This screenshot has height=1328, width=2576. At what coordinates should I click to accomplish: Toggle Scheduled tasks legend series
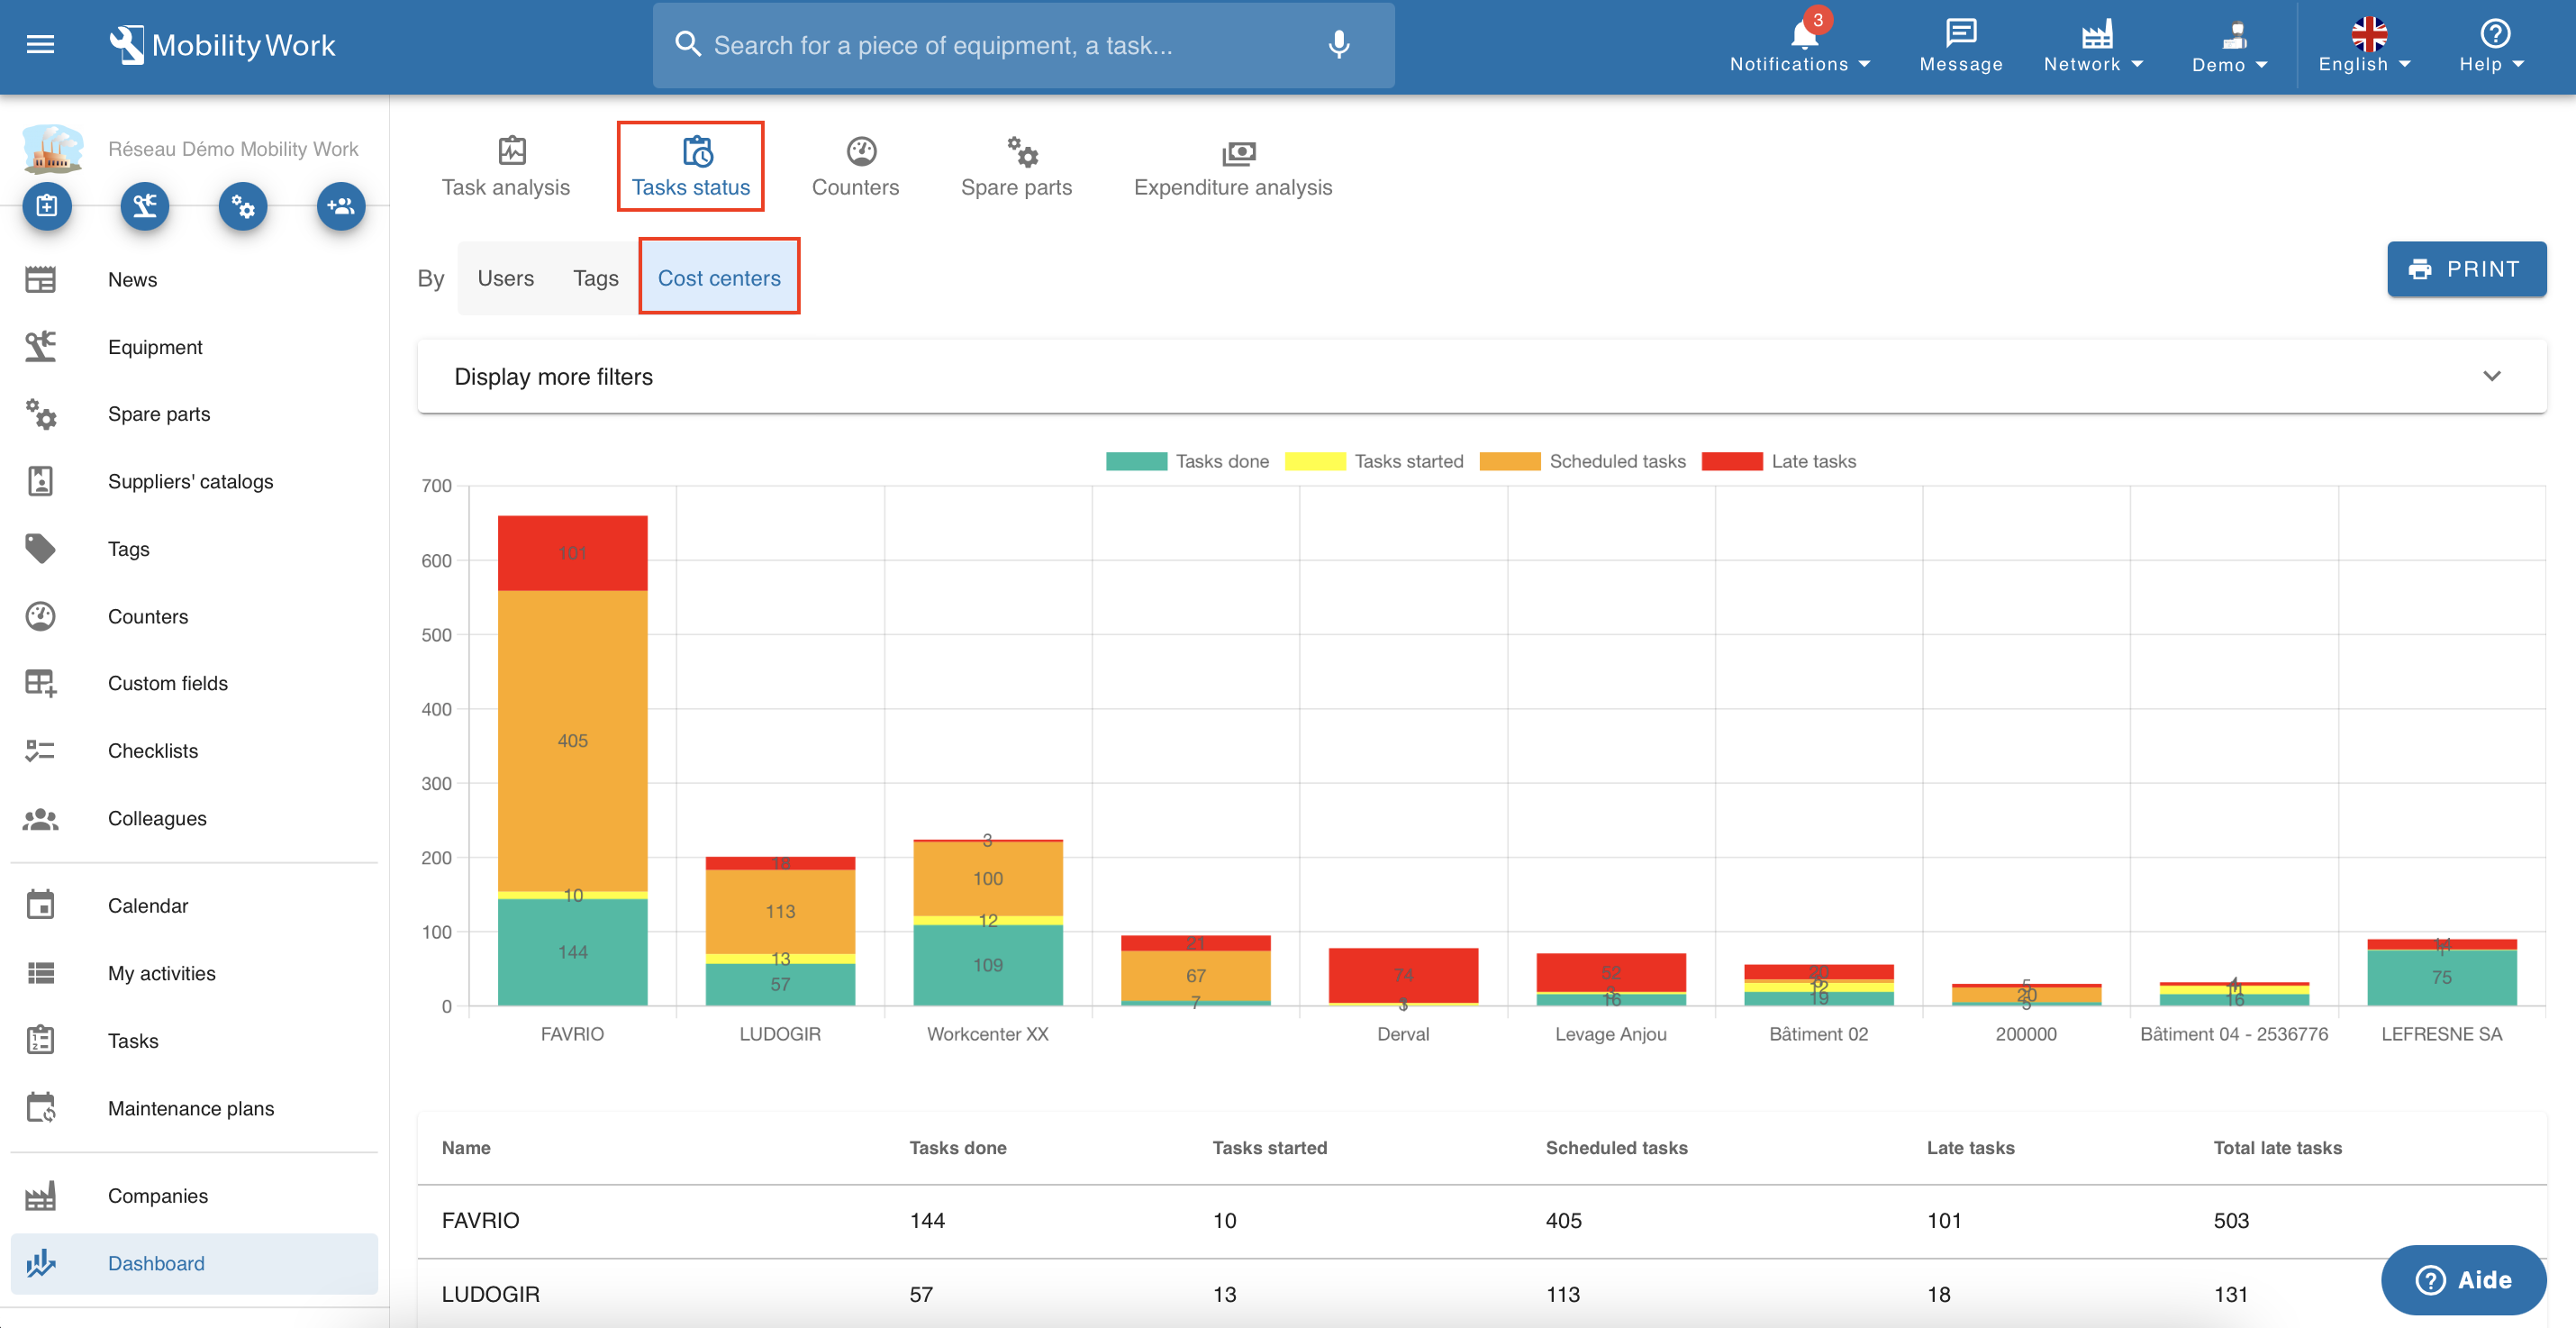coord(1582,461)
